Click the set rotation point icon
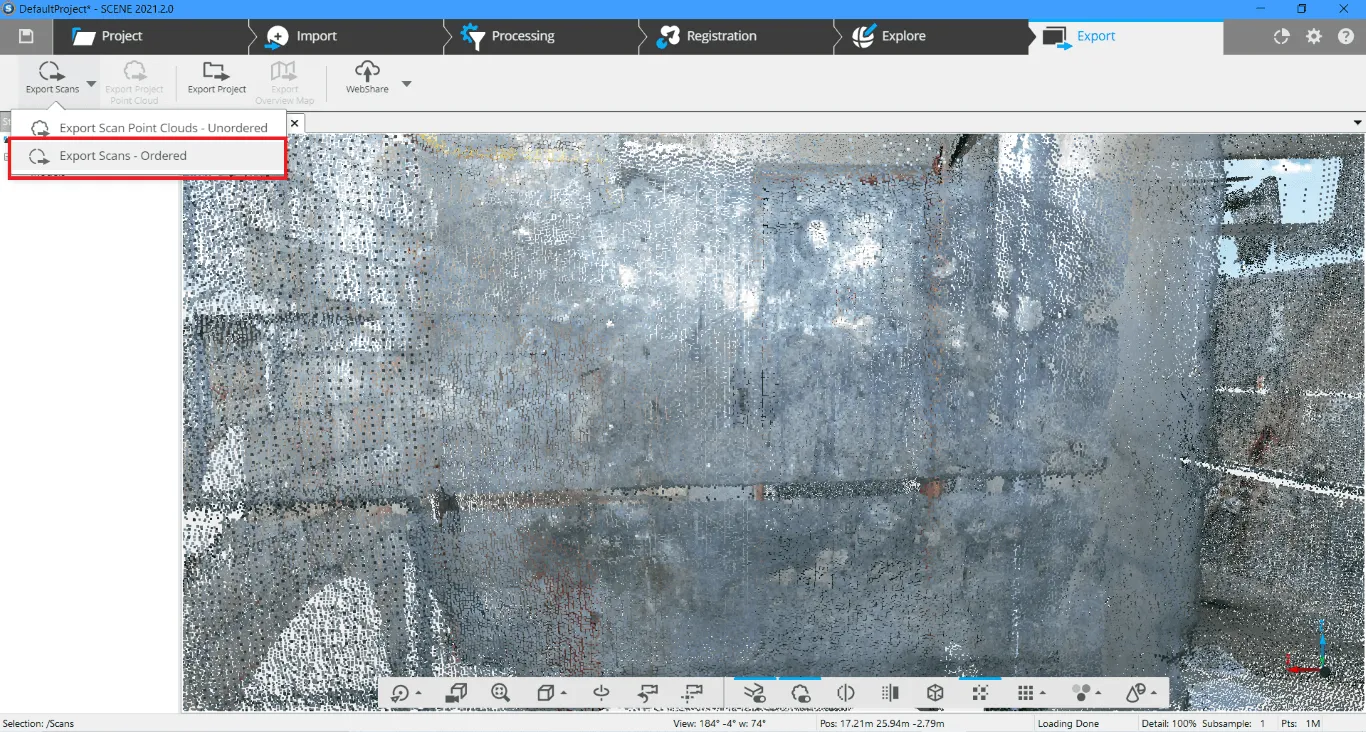The width and height of the screenshot is (1366, 732). coord(601,693)
